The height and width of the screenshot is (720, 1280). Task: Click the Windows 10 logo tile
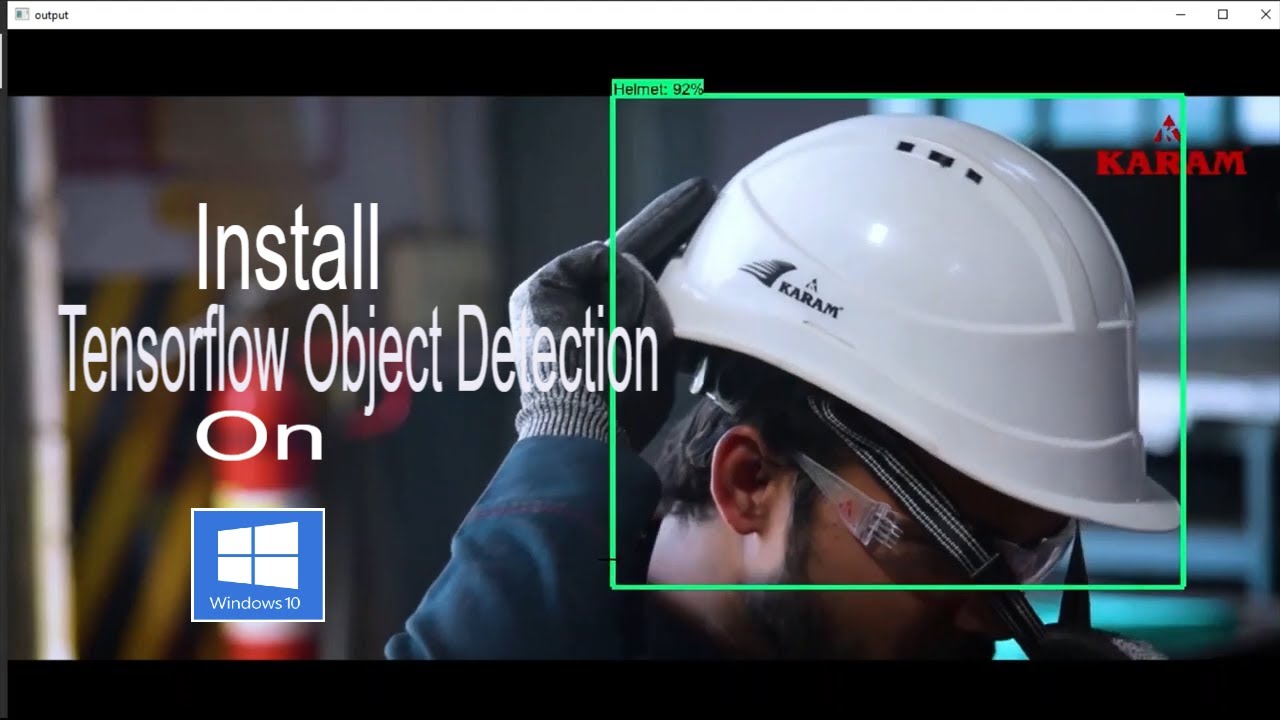click(x=258, y=565)
